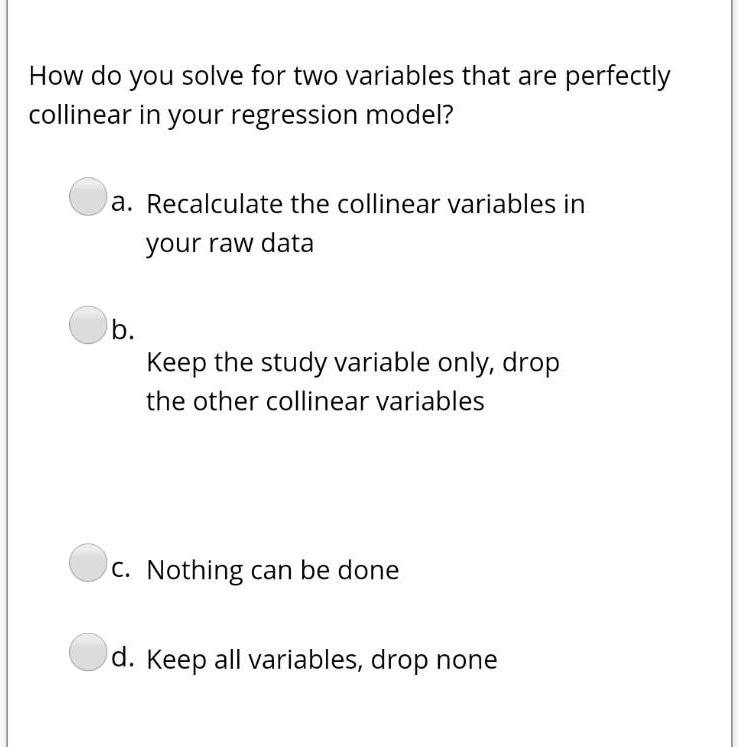The image size is (738, 747).
Task: Click the question line 'collinear in your regression model?'
Action: pos(241,116)
